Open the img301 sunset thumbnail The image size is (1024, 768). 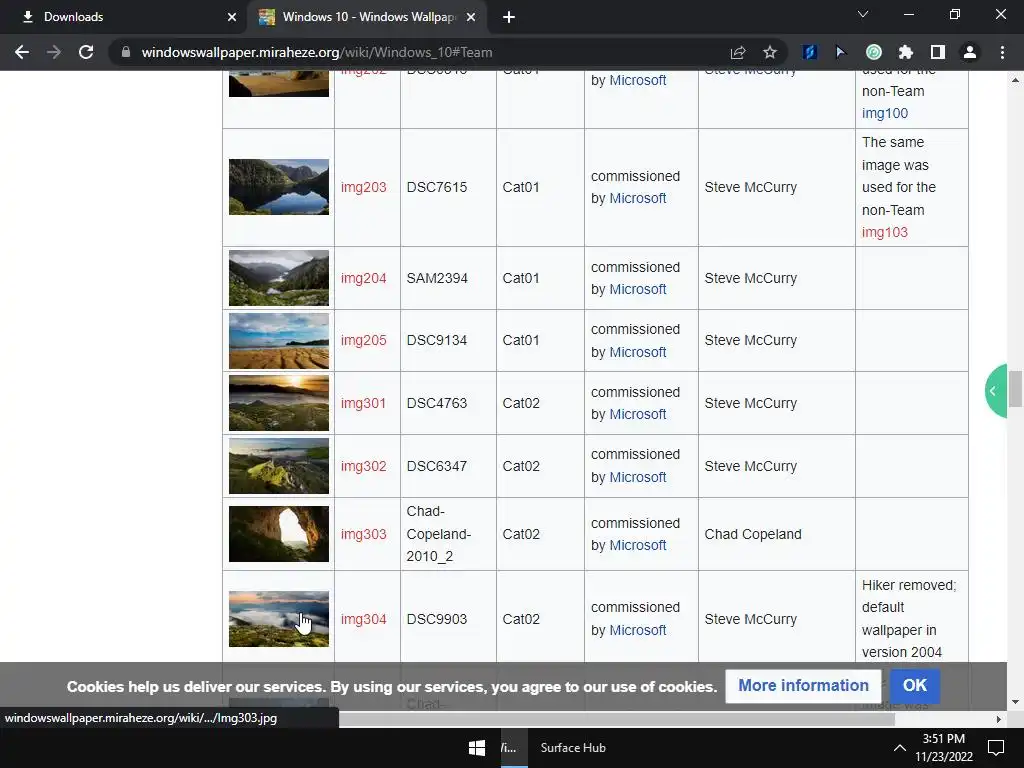click(279, 403)
